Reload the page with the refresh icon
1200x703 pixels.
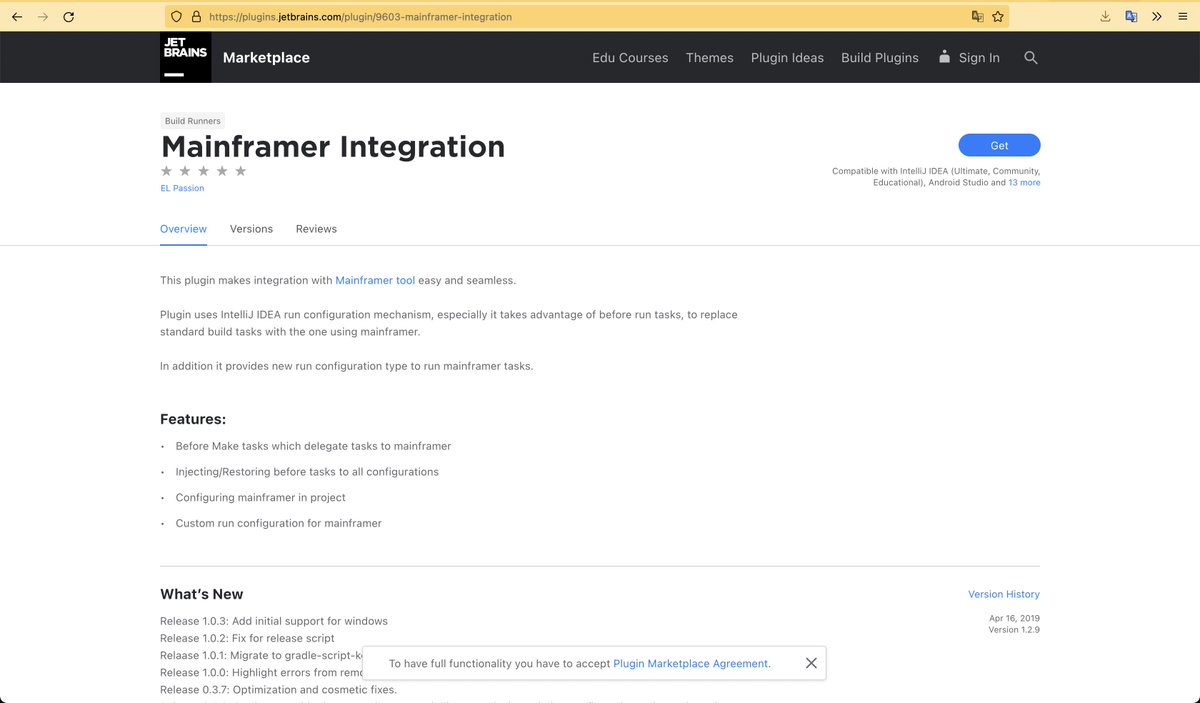tap(69, 17)
